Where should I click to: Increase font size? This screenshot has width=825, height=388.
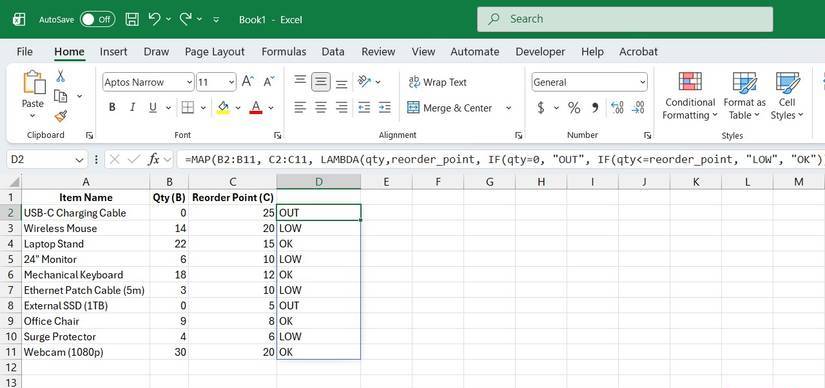pyautogui.click(x=247, y=82)
